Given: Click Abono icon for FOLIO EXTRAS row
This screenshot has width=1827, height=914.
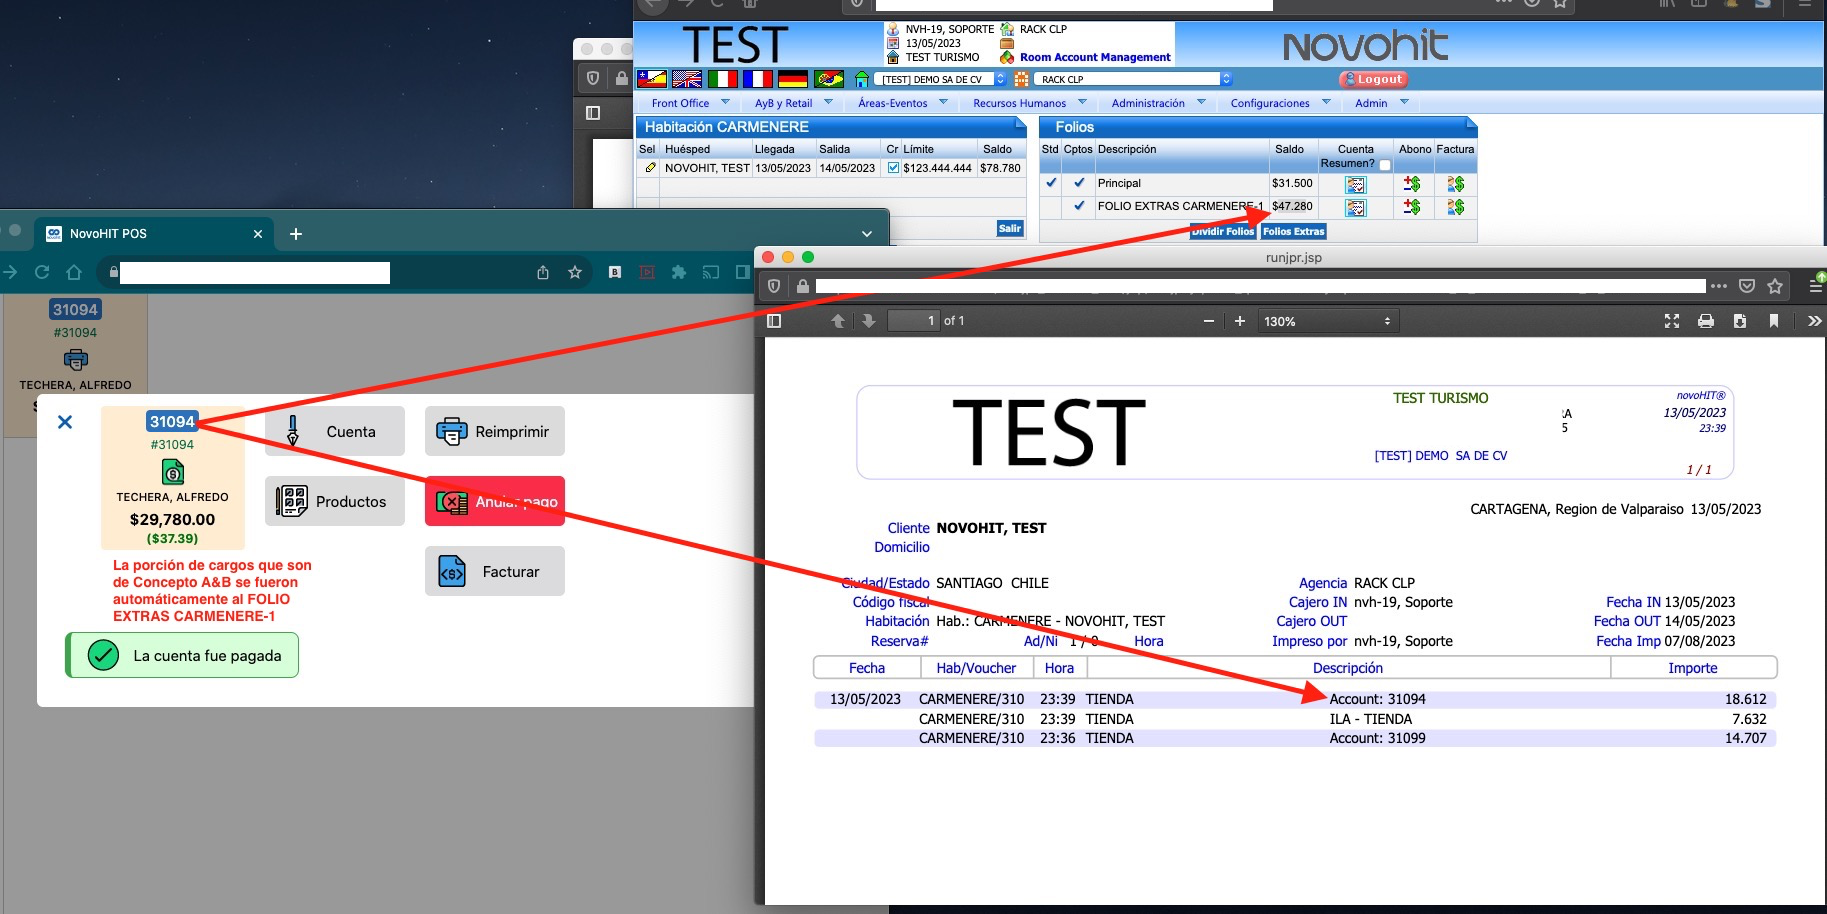Looking at the screenshot, I should click(1412, 207).
